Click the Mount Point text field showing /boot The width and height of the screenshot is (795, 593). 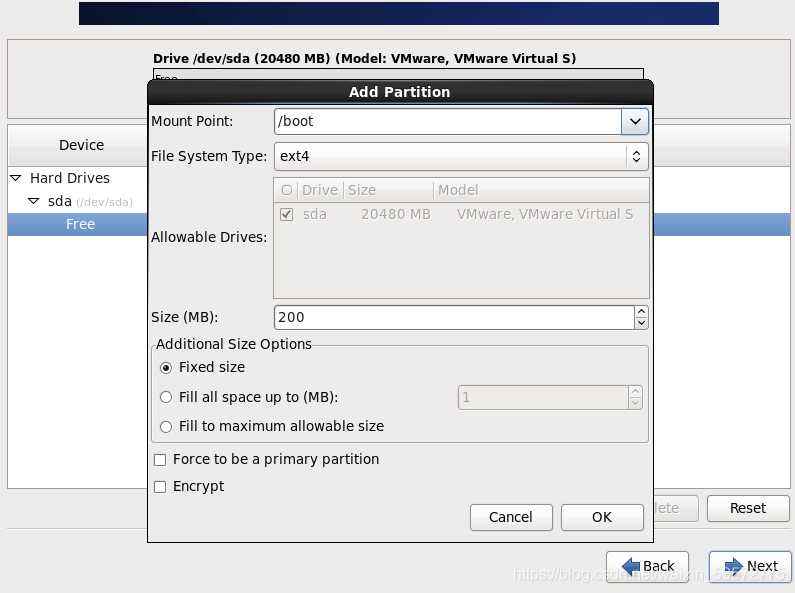click(448, 121)
